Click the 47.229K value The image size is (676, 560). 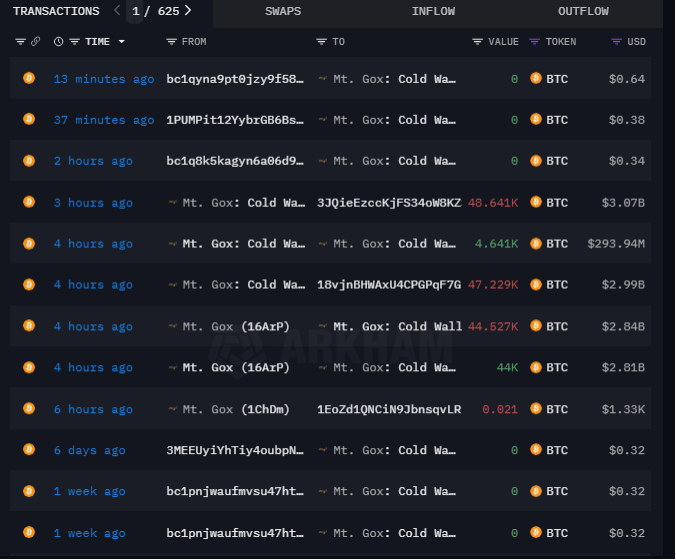493,285
